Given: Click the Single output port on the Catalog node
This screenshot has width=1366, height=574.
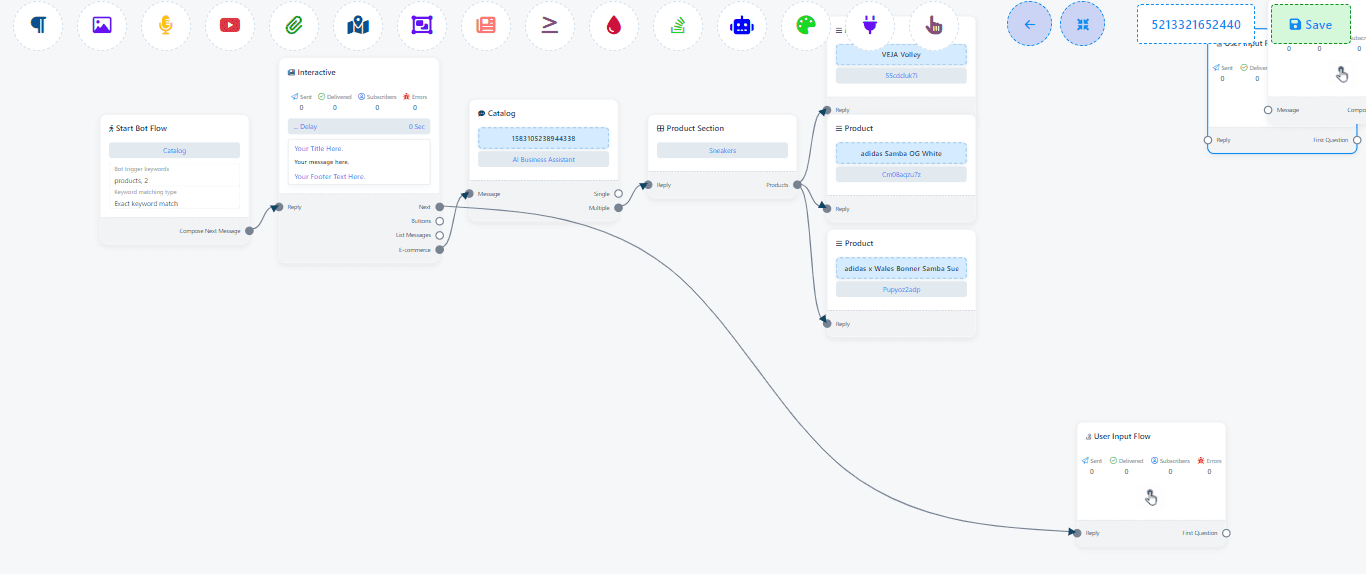Looking at the screenshot, I should [618, 194].
